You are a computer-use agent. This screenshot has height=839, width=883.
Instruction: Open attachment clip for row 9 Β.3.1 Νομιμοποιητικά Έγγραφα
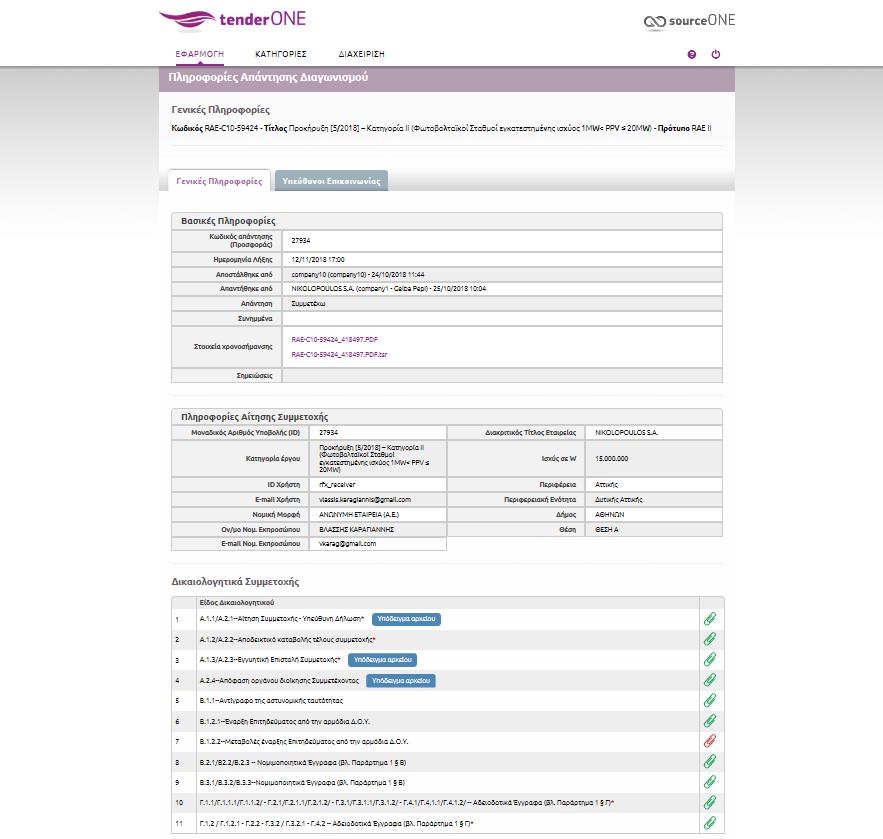[x=710, y=782]
